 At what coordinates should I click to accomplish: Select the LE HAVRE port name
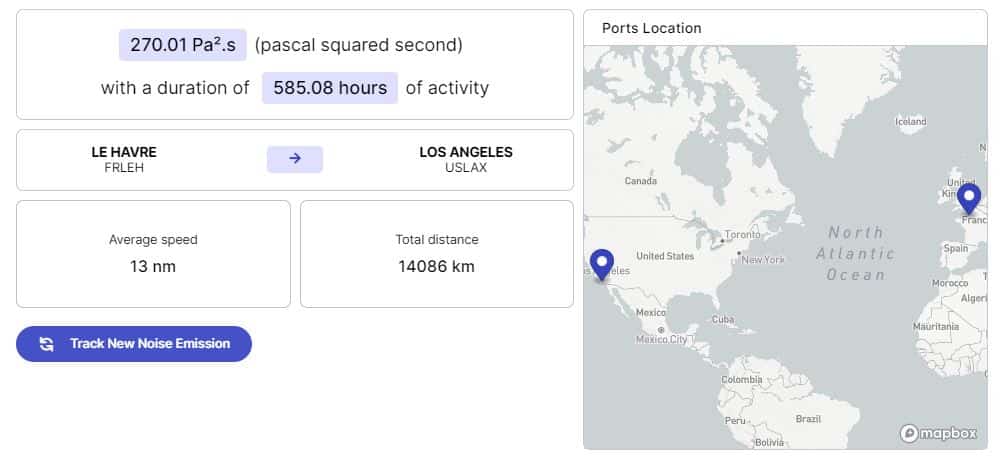point(124,152)
